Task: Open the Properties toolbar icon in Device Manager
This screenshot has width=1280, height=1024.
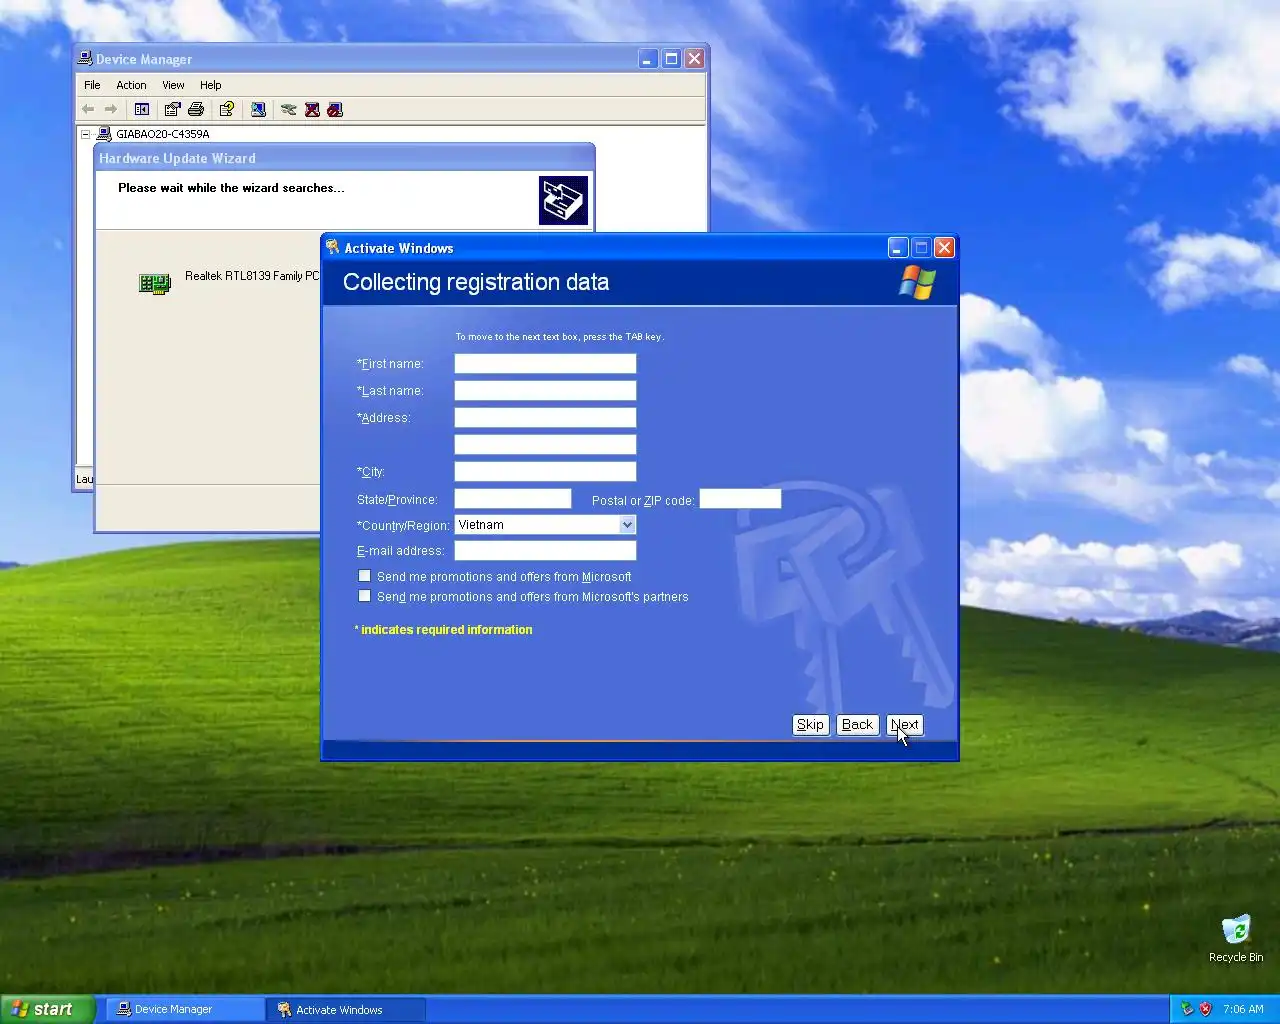Action: 172,109
